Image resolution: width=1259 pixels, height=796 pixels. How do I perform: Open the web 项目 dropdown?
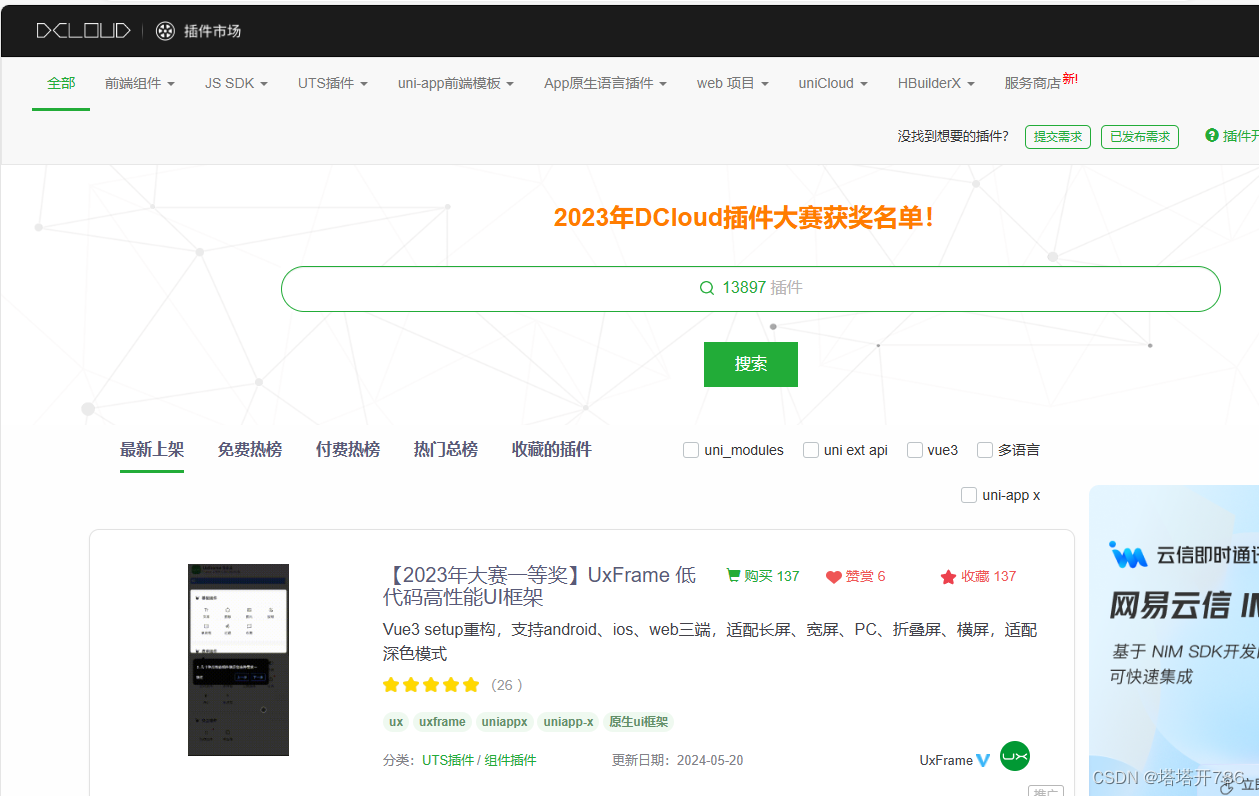[x=733, y=84]
